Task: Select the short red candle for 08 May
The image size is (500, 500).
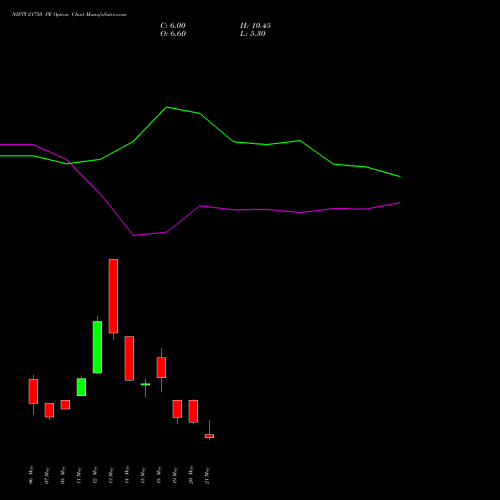Action: [x=65, y=405]
